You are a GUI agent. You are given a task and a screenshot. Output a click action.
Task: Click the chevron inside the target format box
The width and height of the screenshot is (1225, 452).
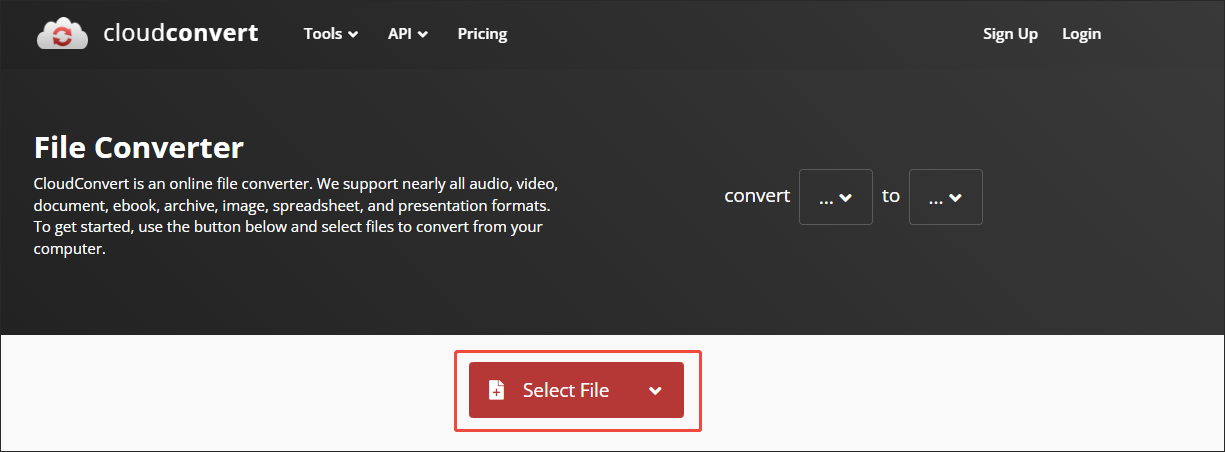tap(955, 198)
